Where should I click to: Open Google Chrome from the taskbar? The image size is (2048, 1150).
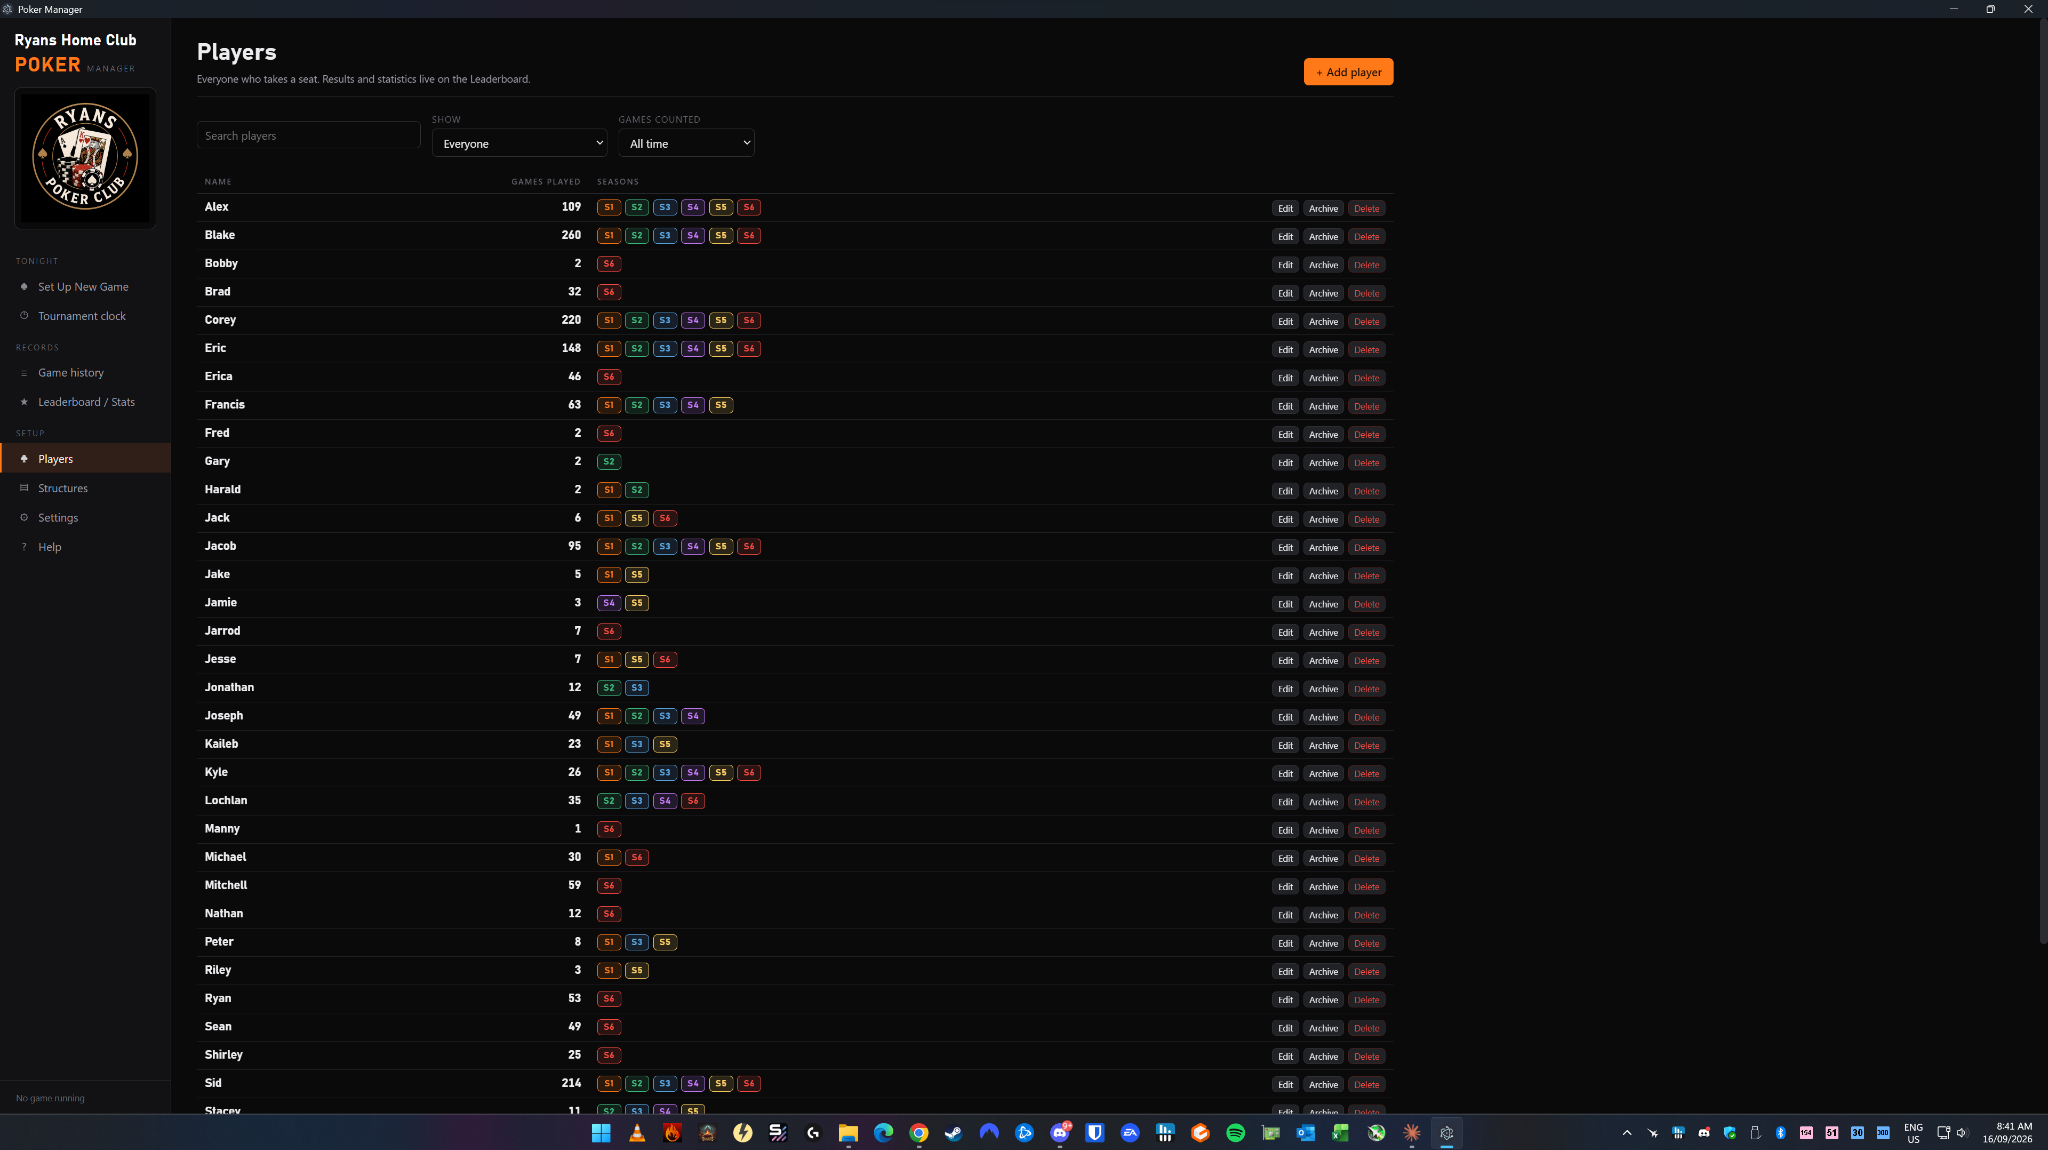(918, 1133)
